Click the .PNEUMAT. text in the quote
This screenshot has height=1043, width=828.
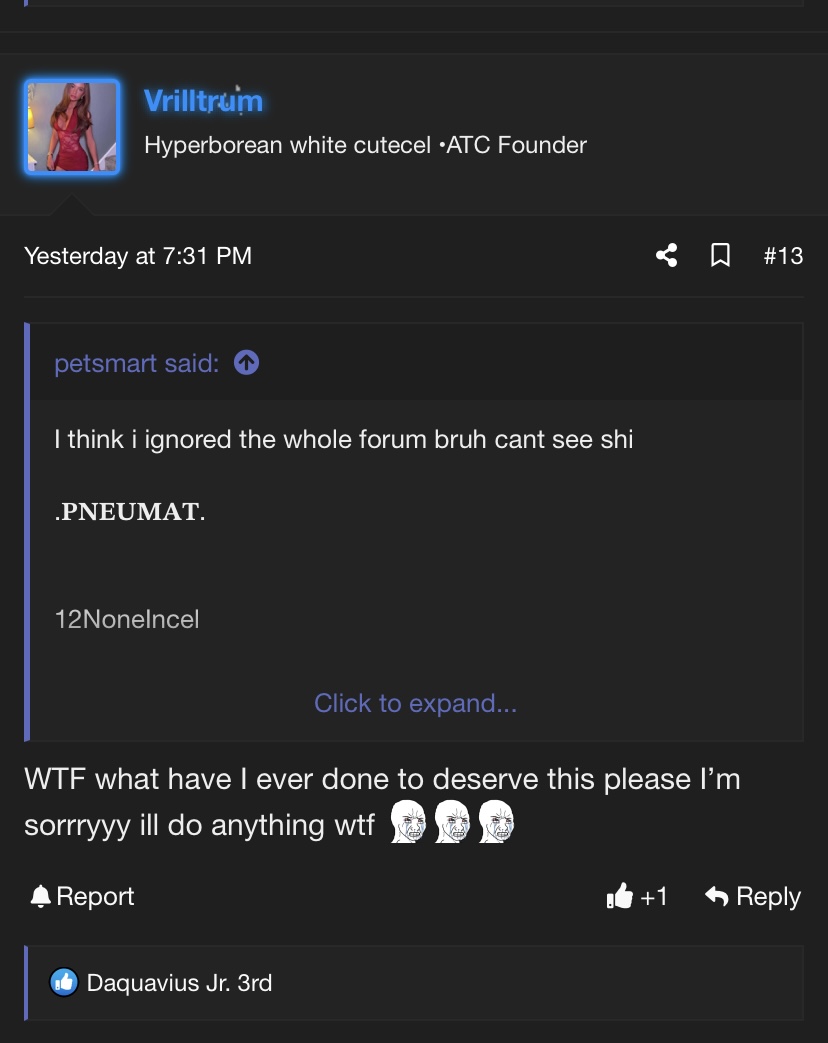pos(130,512)
